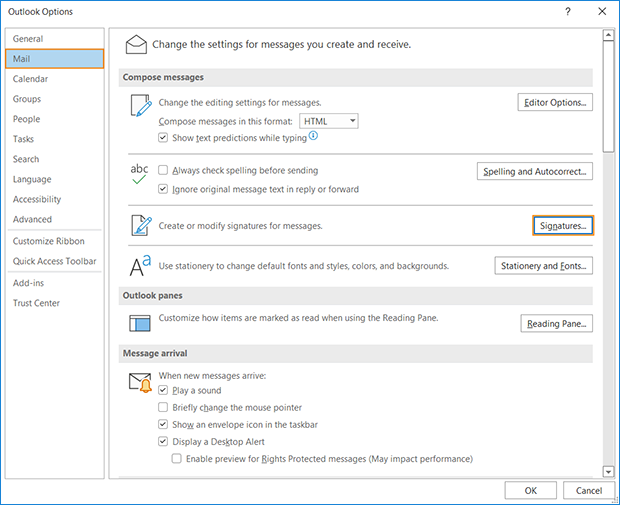
Task: Open the Search options category
Action: 55,159
